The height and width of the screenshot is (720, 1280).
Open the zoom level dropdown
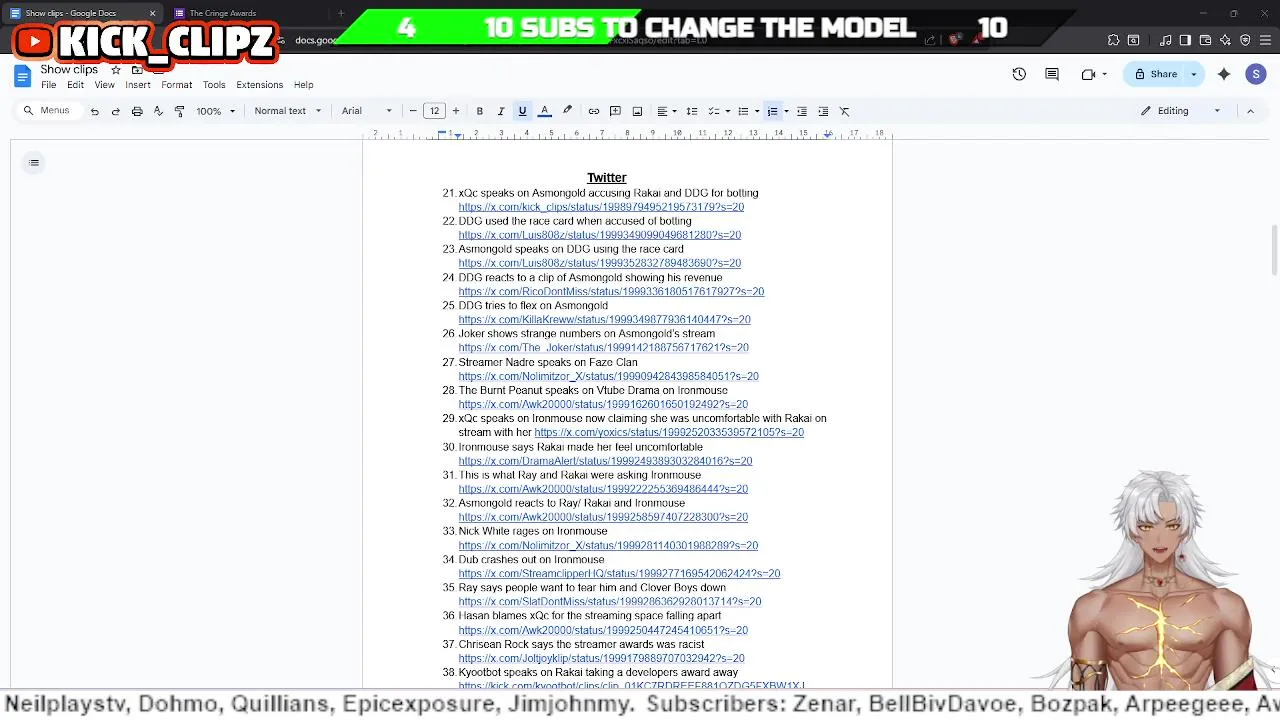coord(215,111)
